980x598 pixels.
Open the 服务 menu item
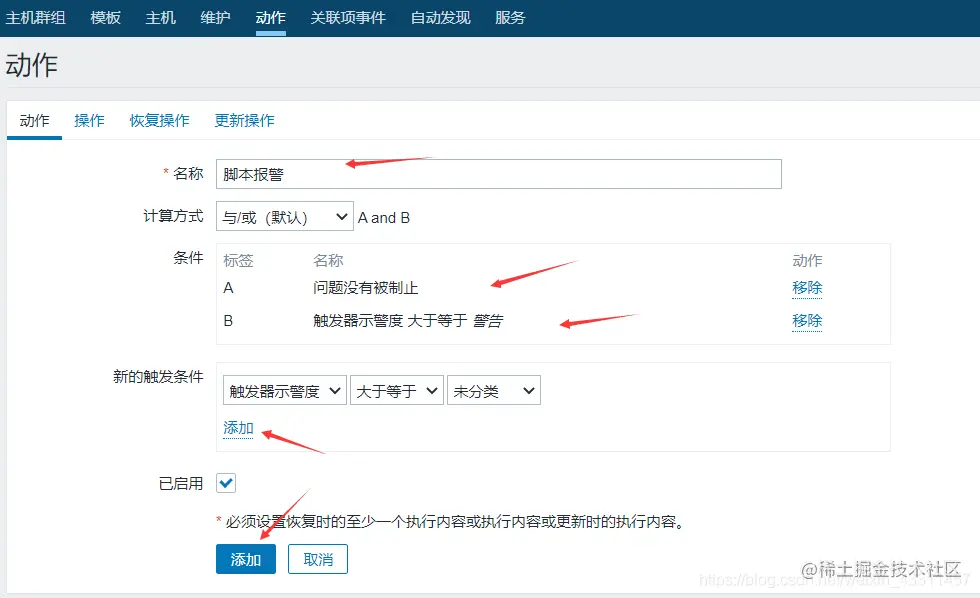coord(511,17)
